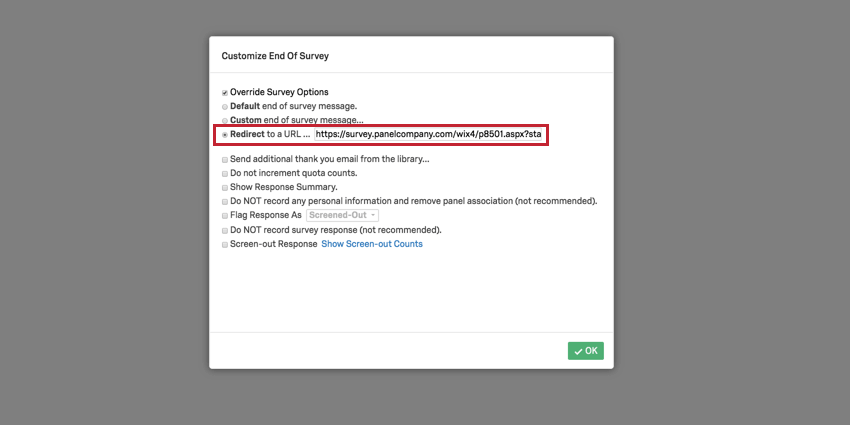Select the Default end of survey message radio
Image resolution: width=850 pixels, height=425 pixels.
(x=225, y=106)
